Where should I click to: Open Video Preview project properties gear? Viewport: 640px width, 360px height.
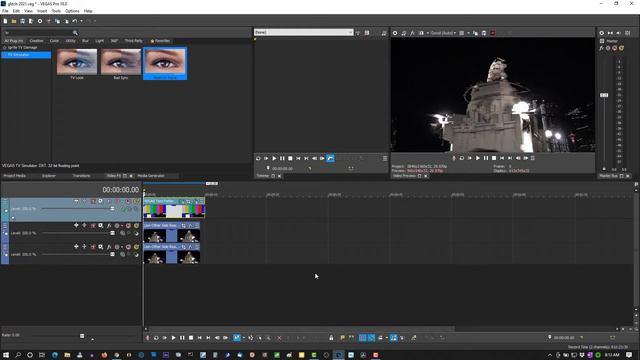395,33
